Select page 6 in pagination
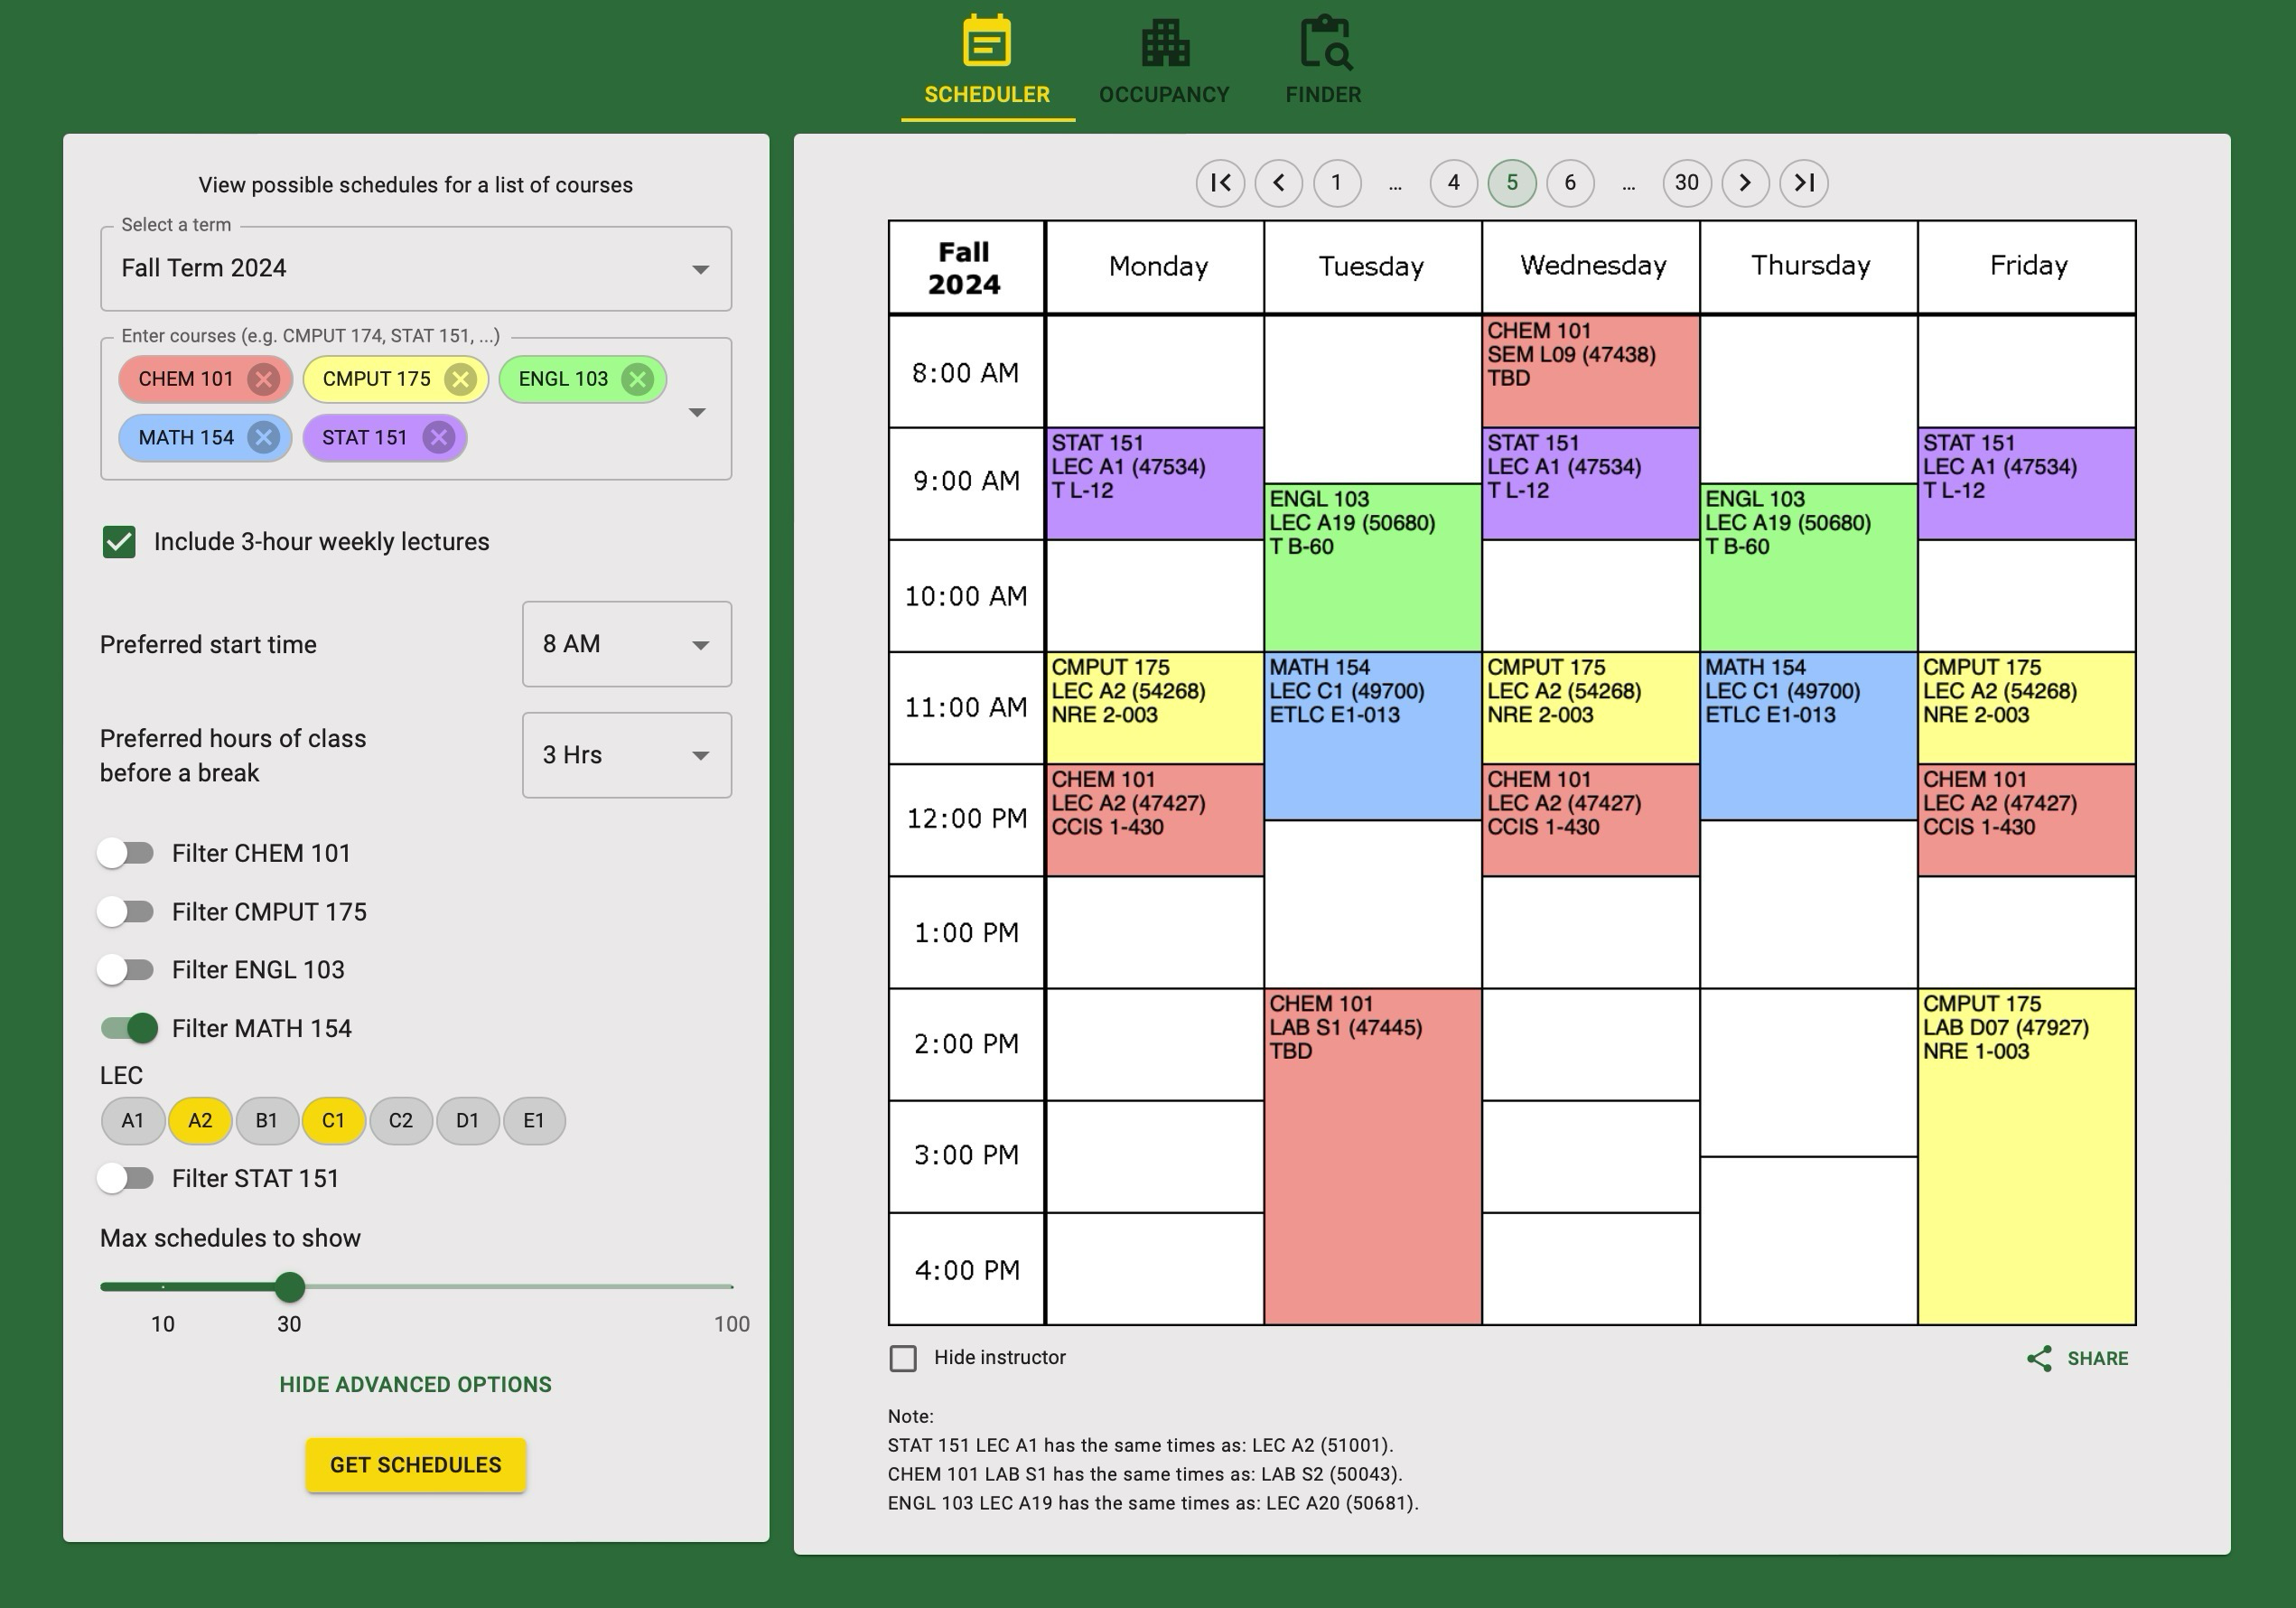This screenshot has width=2296, height=1608. click(x=1569, y=182)
